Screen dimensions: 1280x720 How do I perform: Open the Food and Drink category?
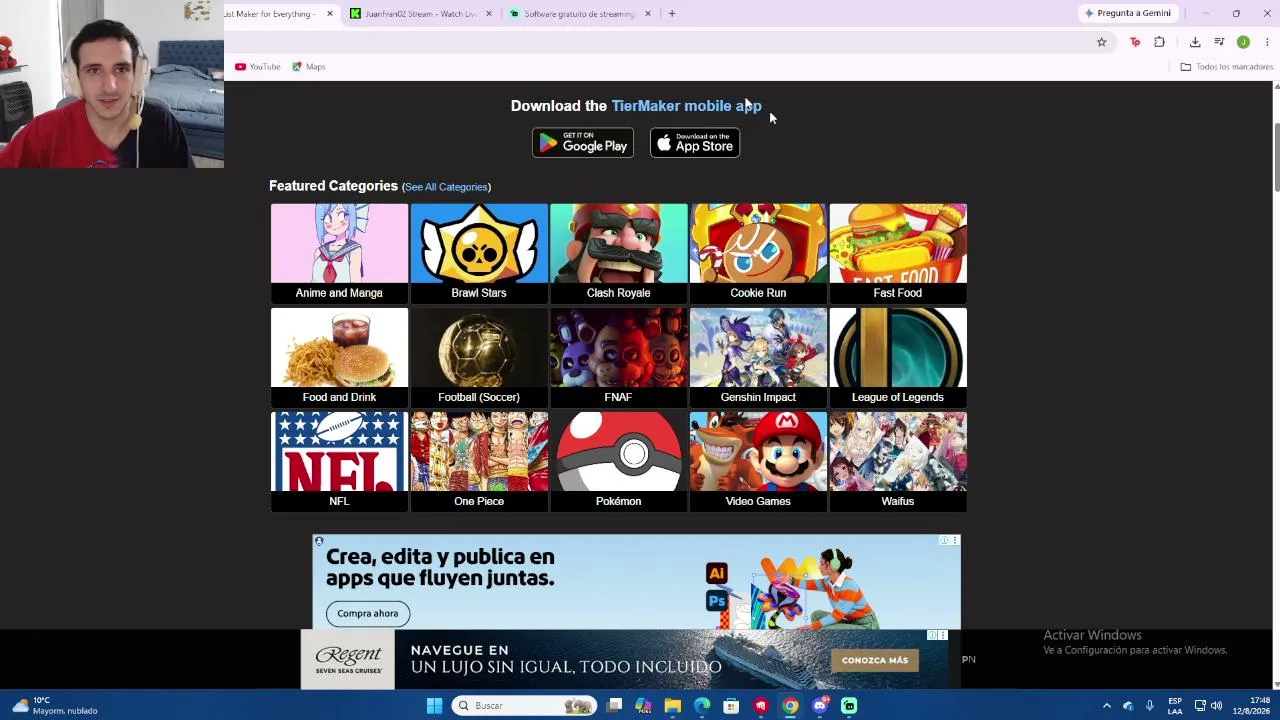coord(339,357)
